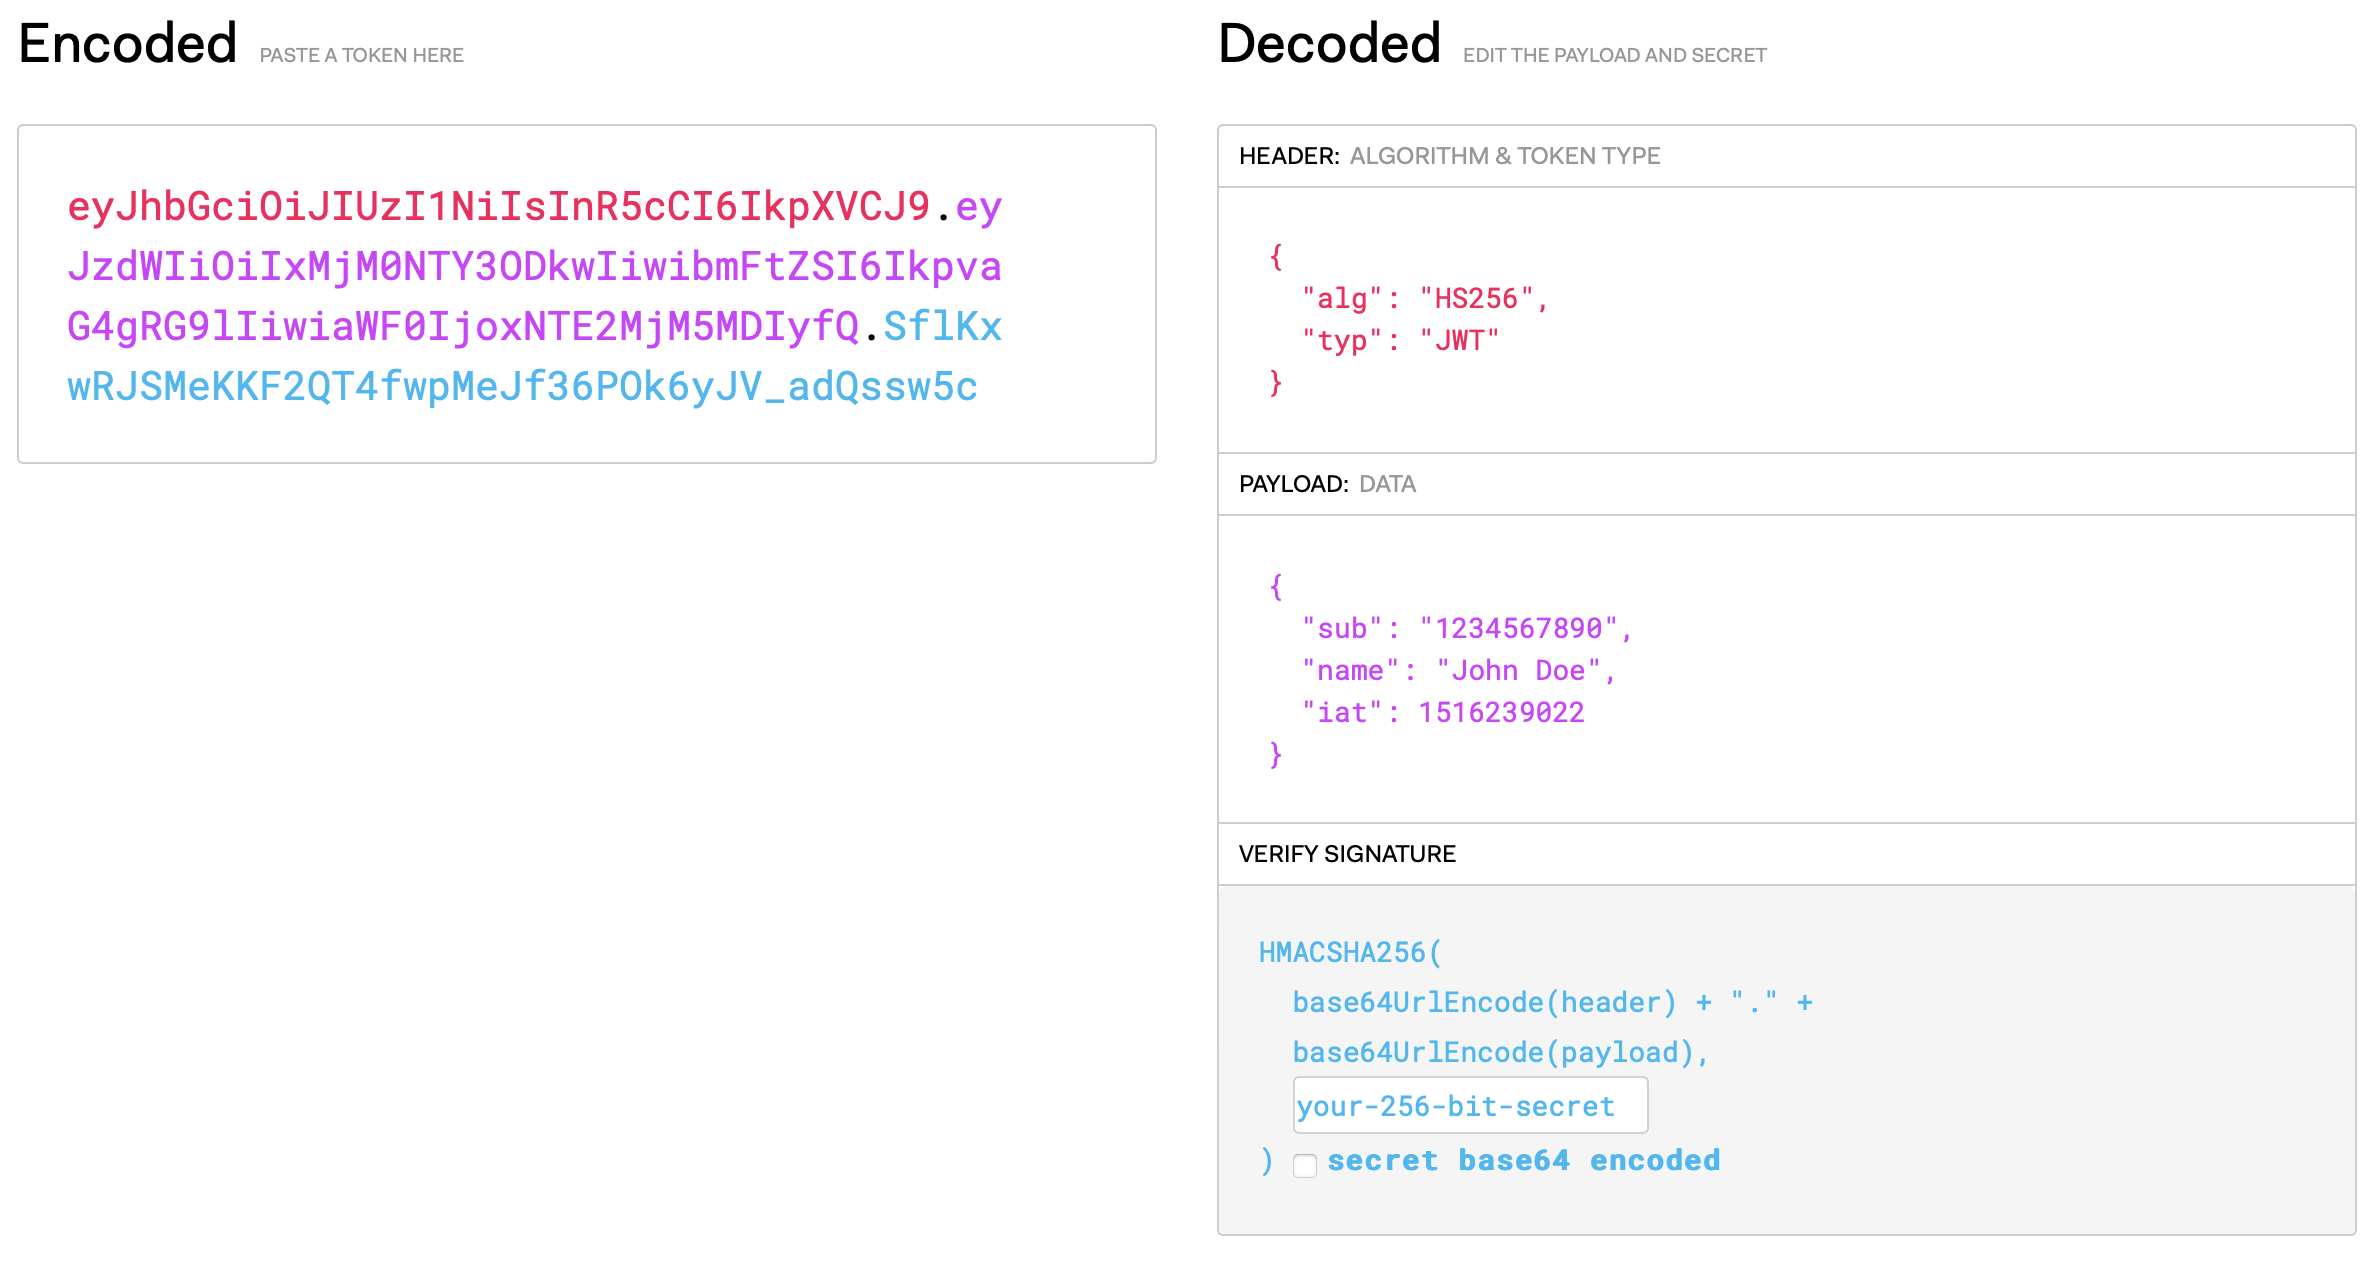The width and height of the screenshot is (2376, 1262).
Task: Click the PASTE A TOKEN HERE hint
Action: (361, 55)
